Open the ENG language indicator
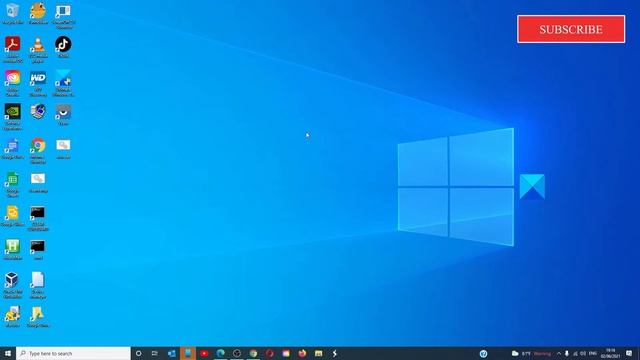Viewport: 640px width, 360px height. click(x=593, y=353)
